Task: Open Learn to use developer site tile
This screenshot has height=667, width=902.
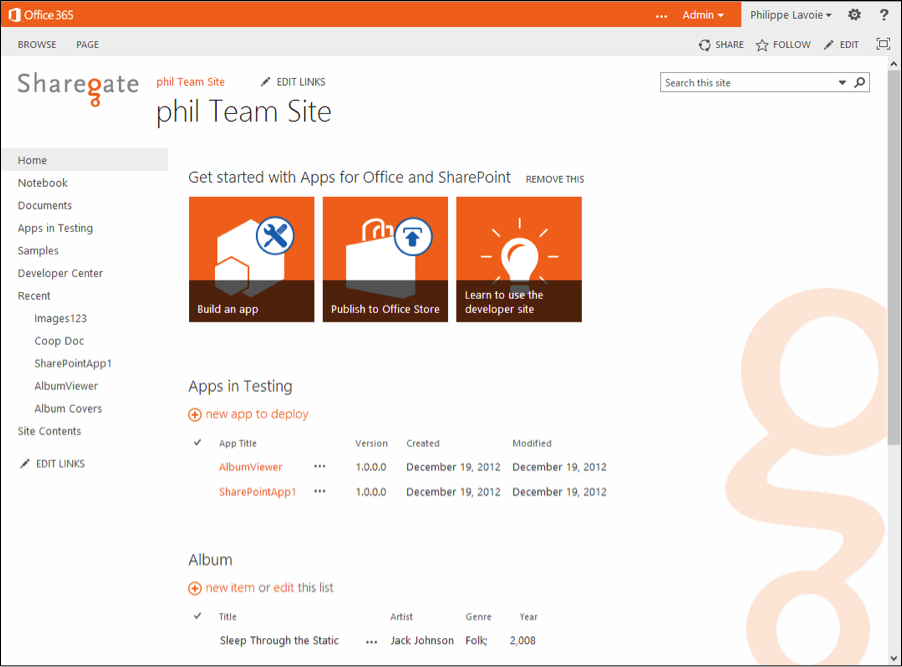Action: (x=519, y=260)
